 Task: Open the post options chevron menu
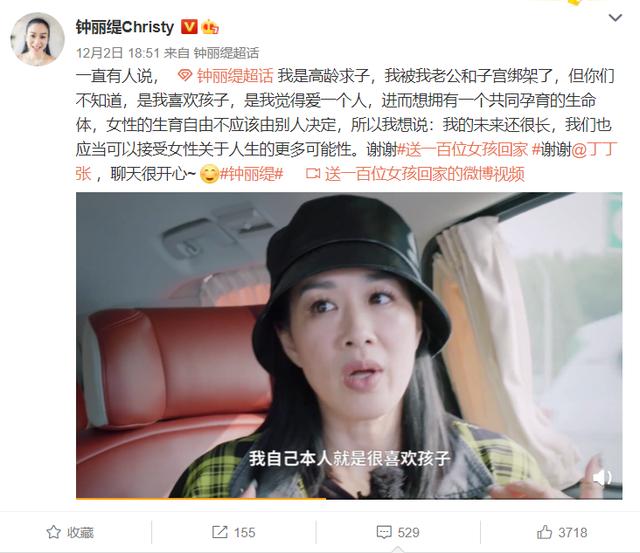click(x=615, y=18)
